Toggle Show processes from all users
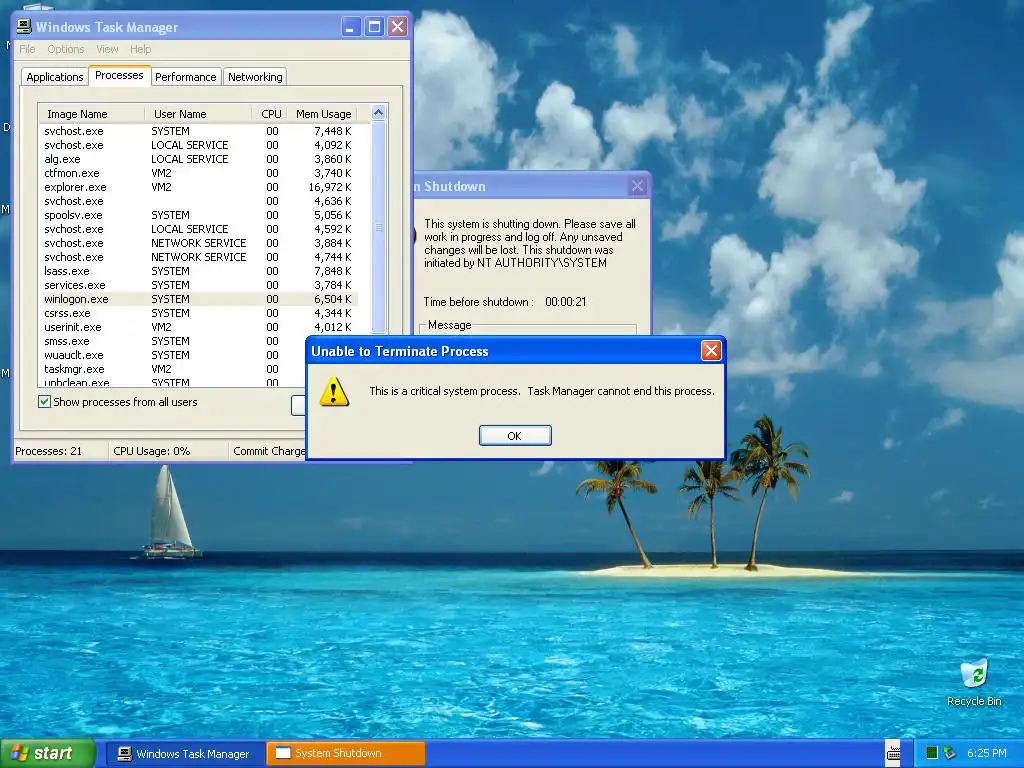1024x768 pixels. pos(44,402)
